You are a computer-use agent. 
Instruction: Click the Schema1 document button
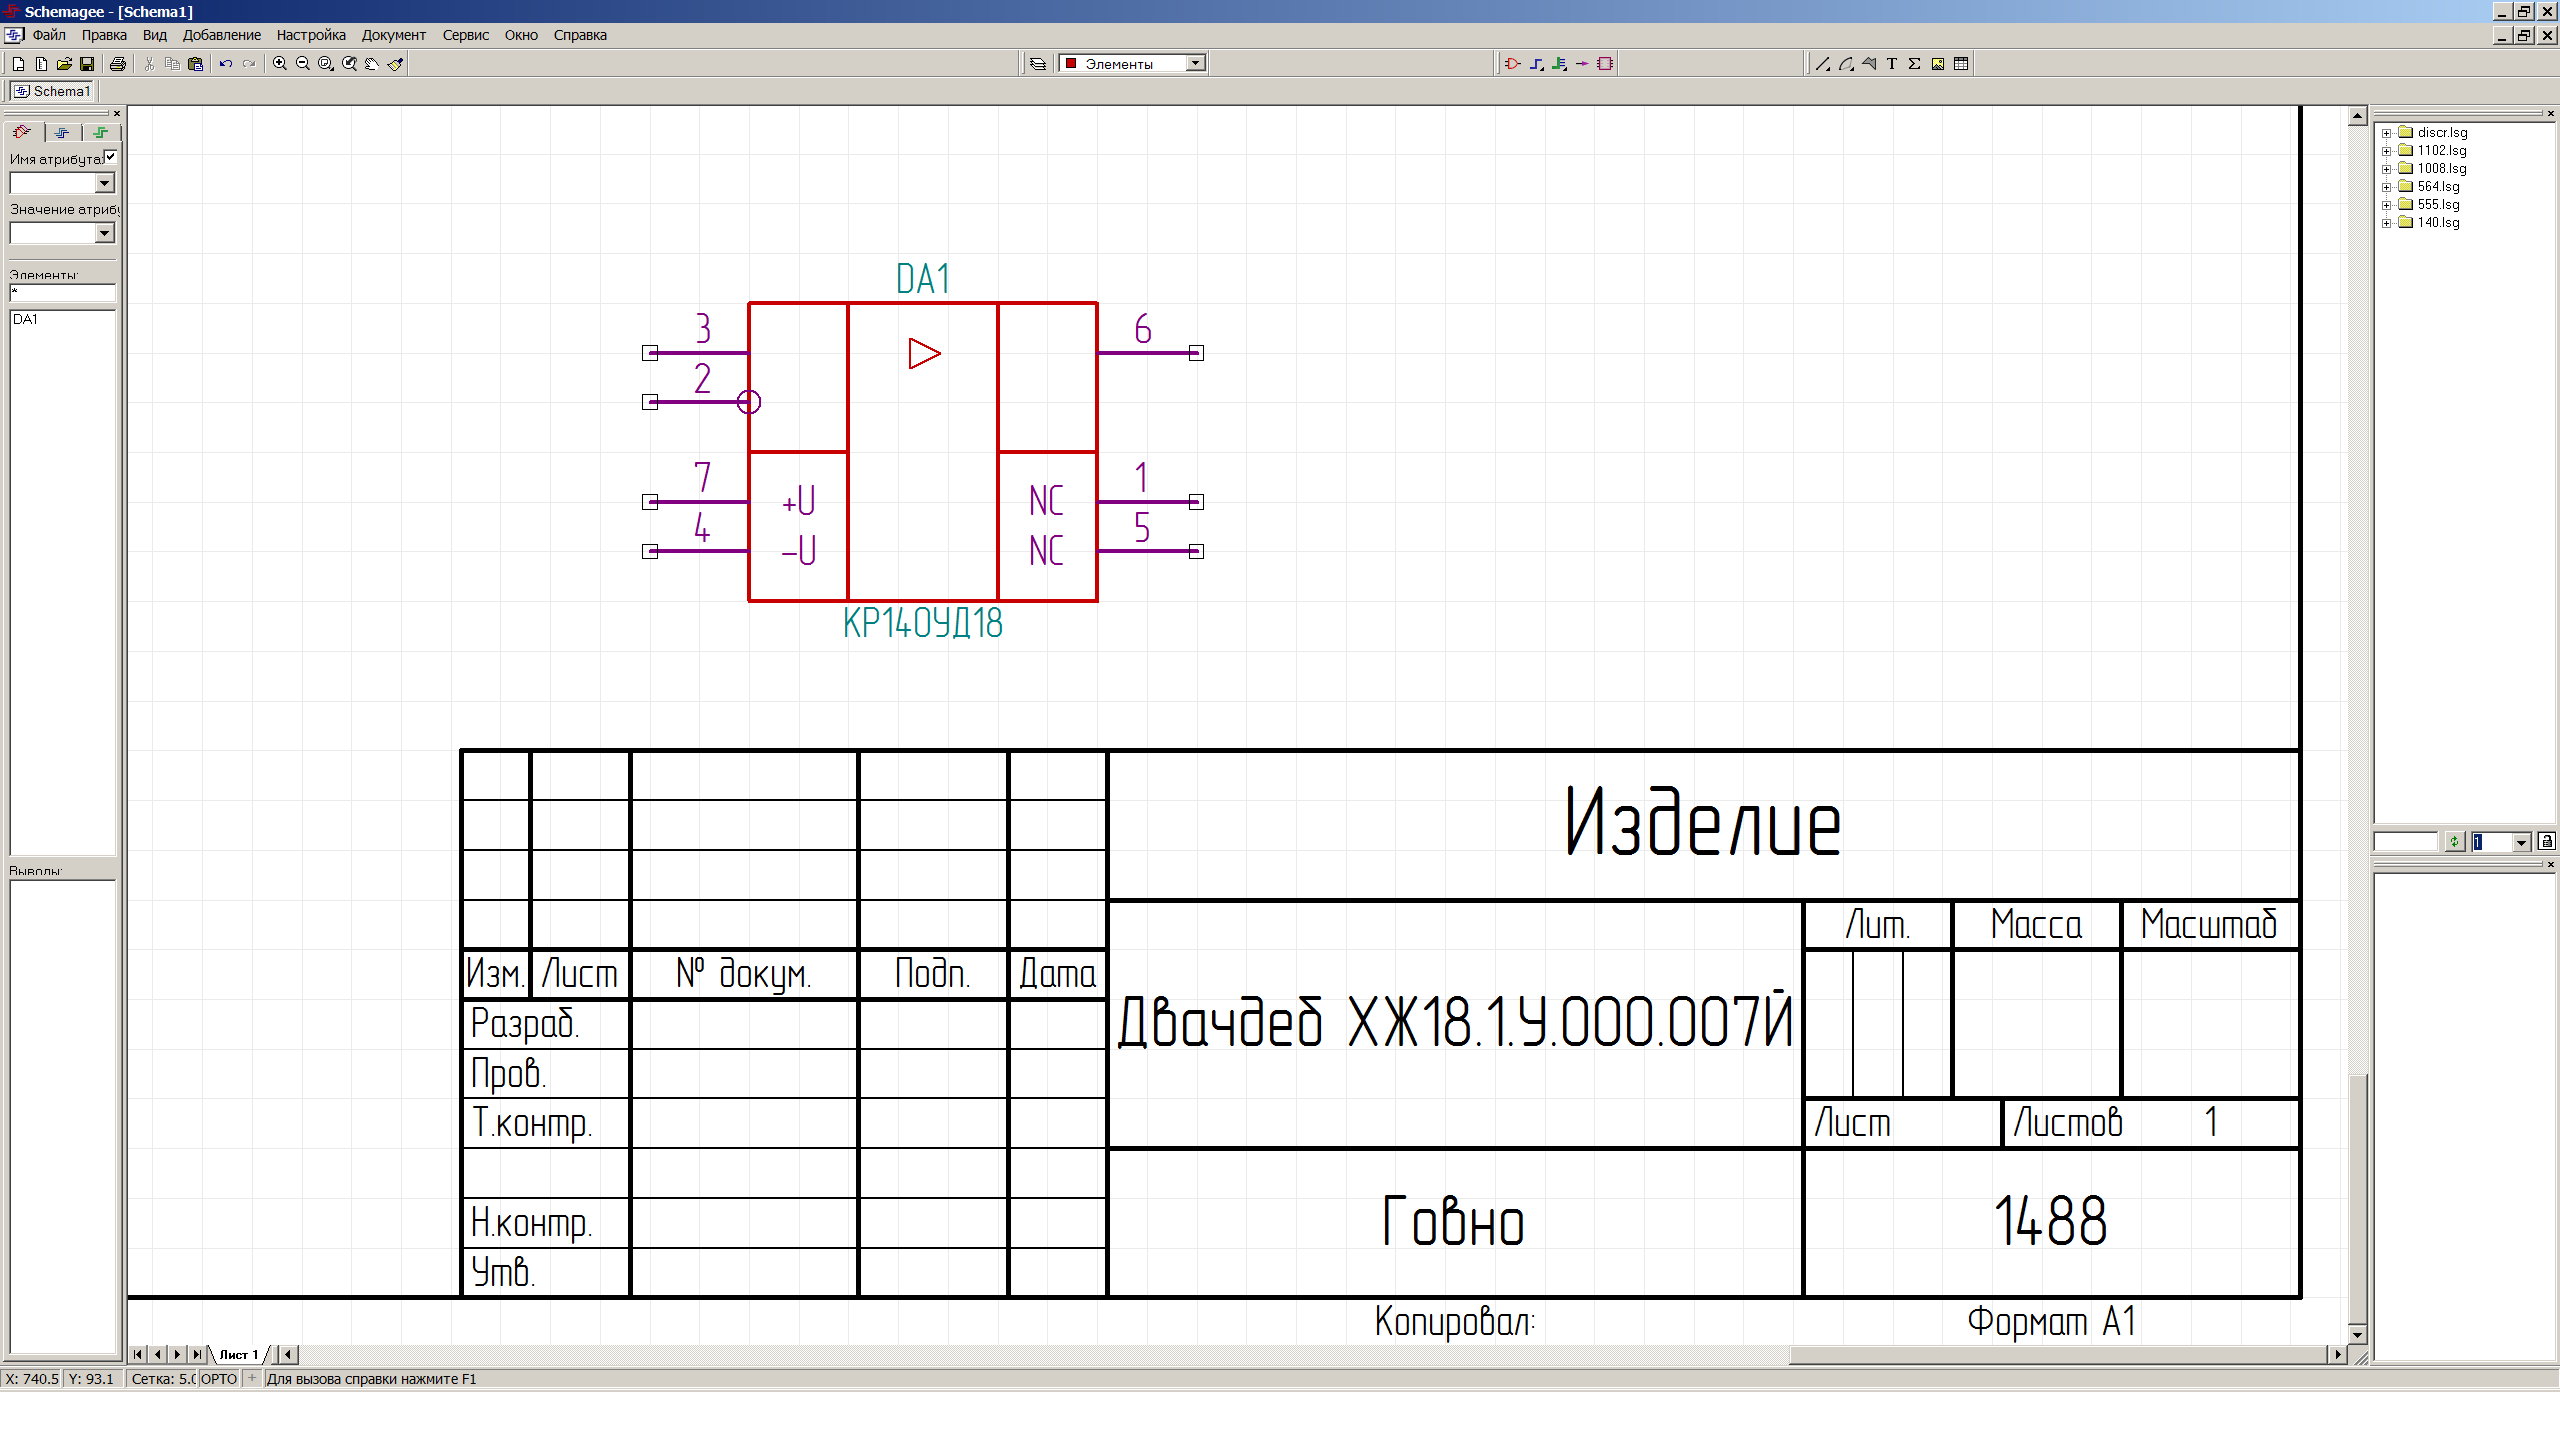point(52,91)
